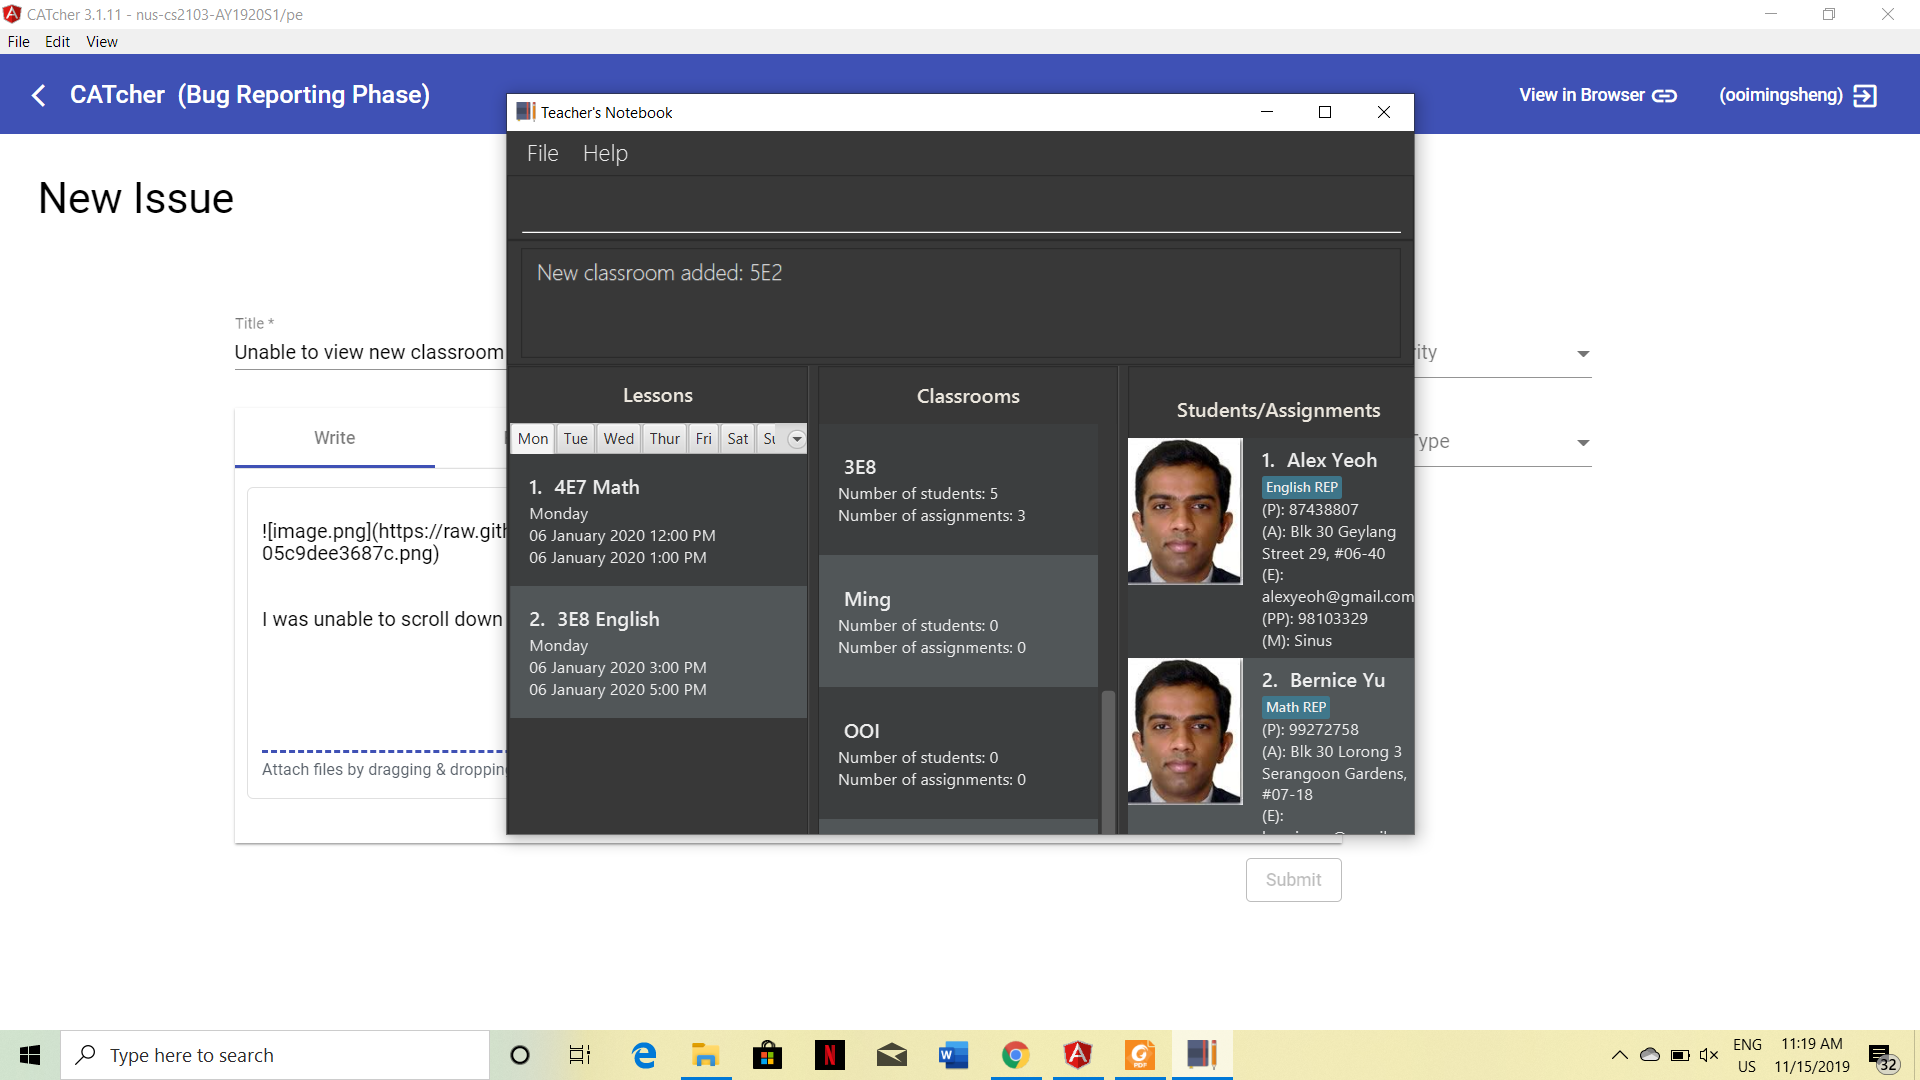Open Netflix from the taskbar
Image resolution: width=1920 pixels, height=1080 pixels.
(829, 1055)
